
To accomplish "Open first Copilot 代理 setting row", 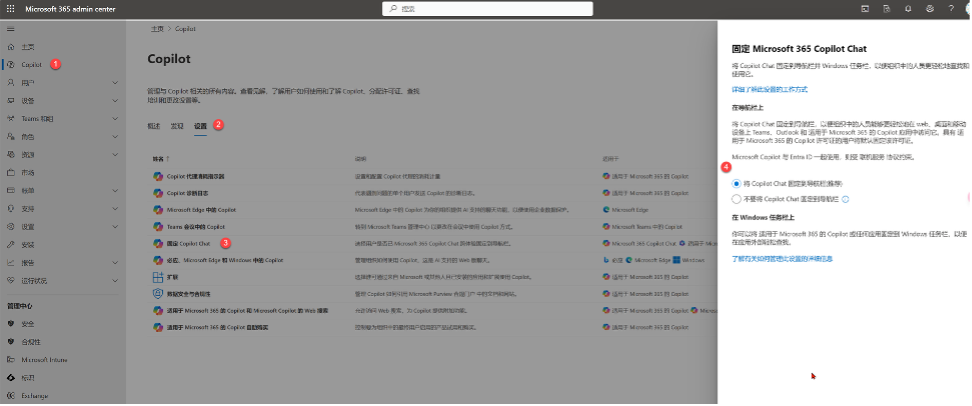I will click(195, 176).
